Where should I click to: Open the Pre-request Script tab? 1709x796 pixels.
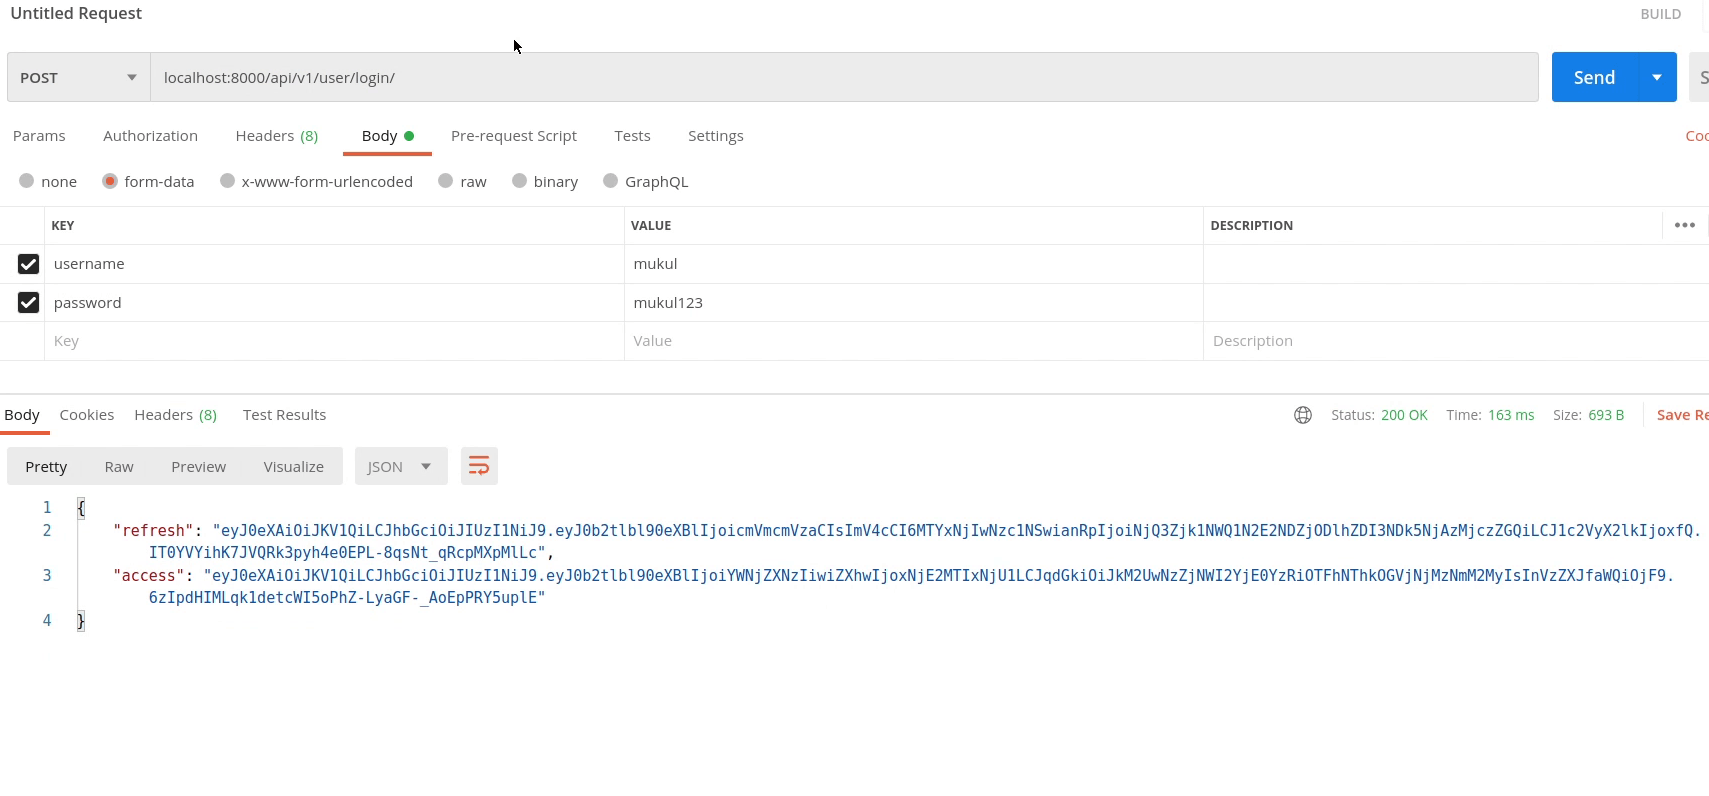click(x=513, y=136)
